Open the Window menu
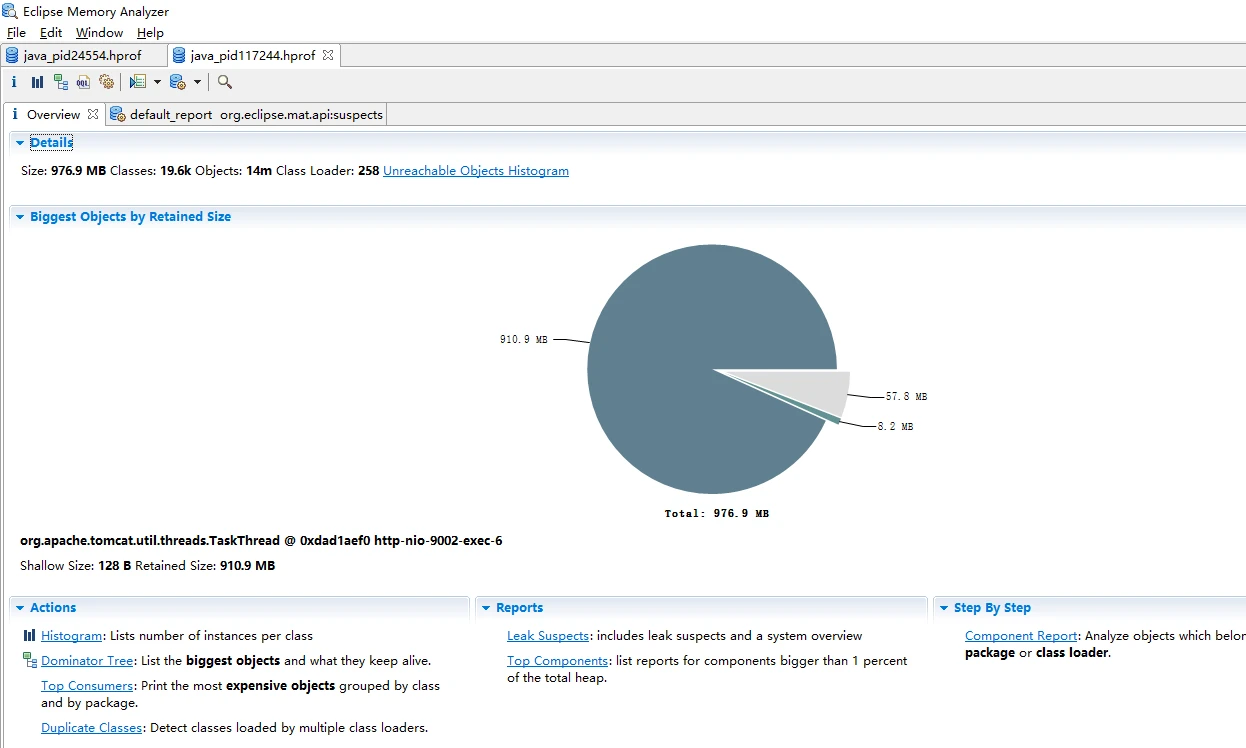Image resolution: width=1246 pixels, height=748 pixels. [99, 33]
